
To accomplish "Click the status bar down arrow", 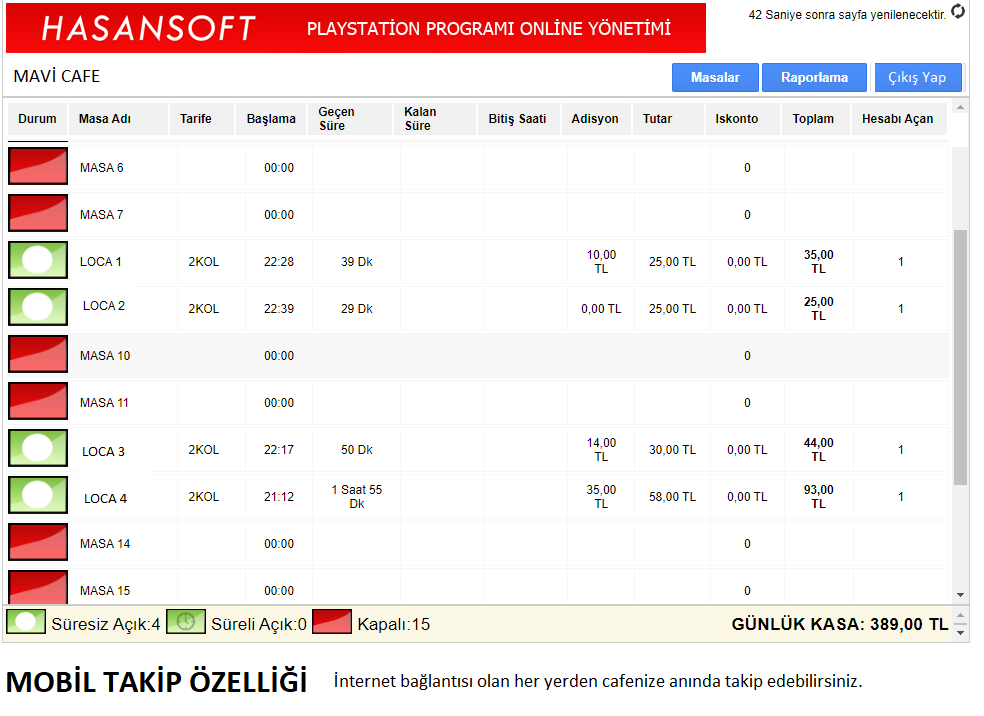I will click(x=960, y=633).
